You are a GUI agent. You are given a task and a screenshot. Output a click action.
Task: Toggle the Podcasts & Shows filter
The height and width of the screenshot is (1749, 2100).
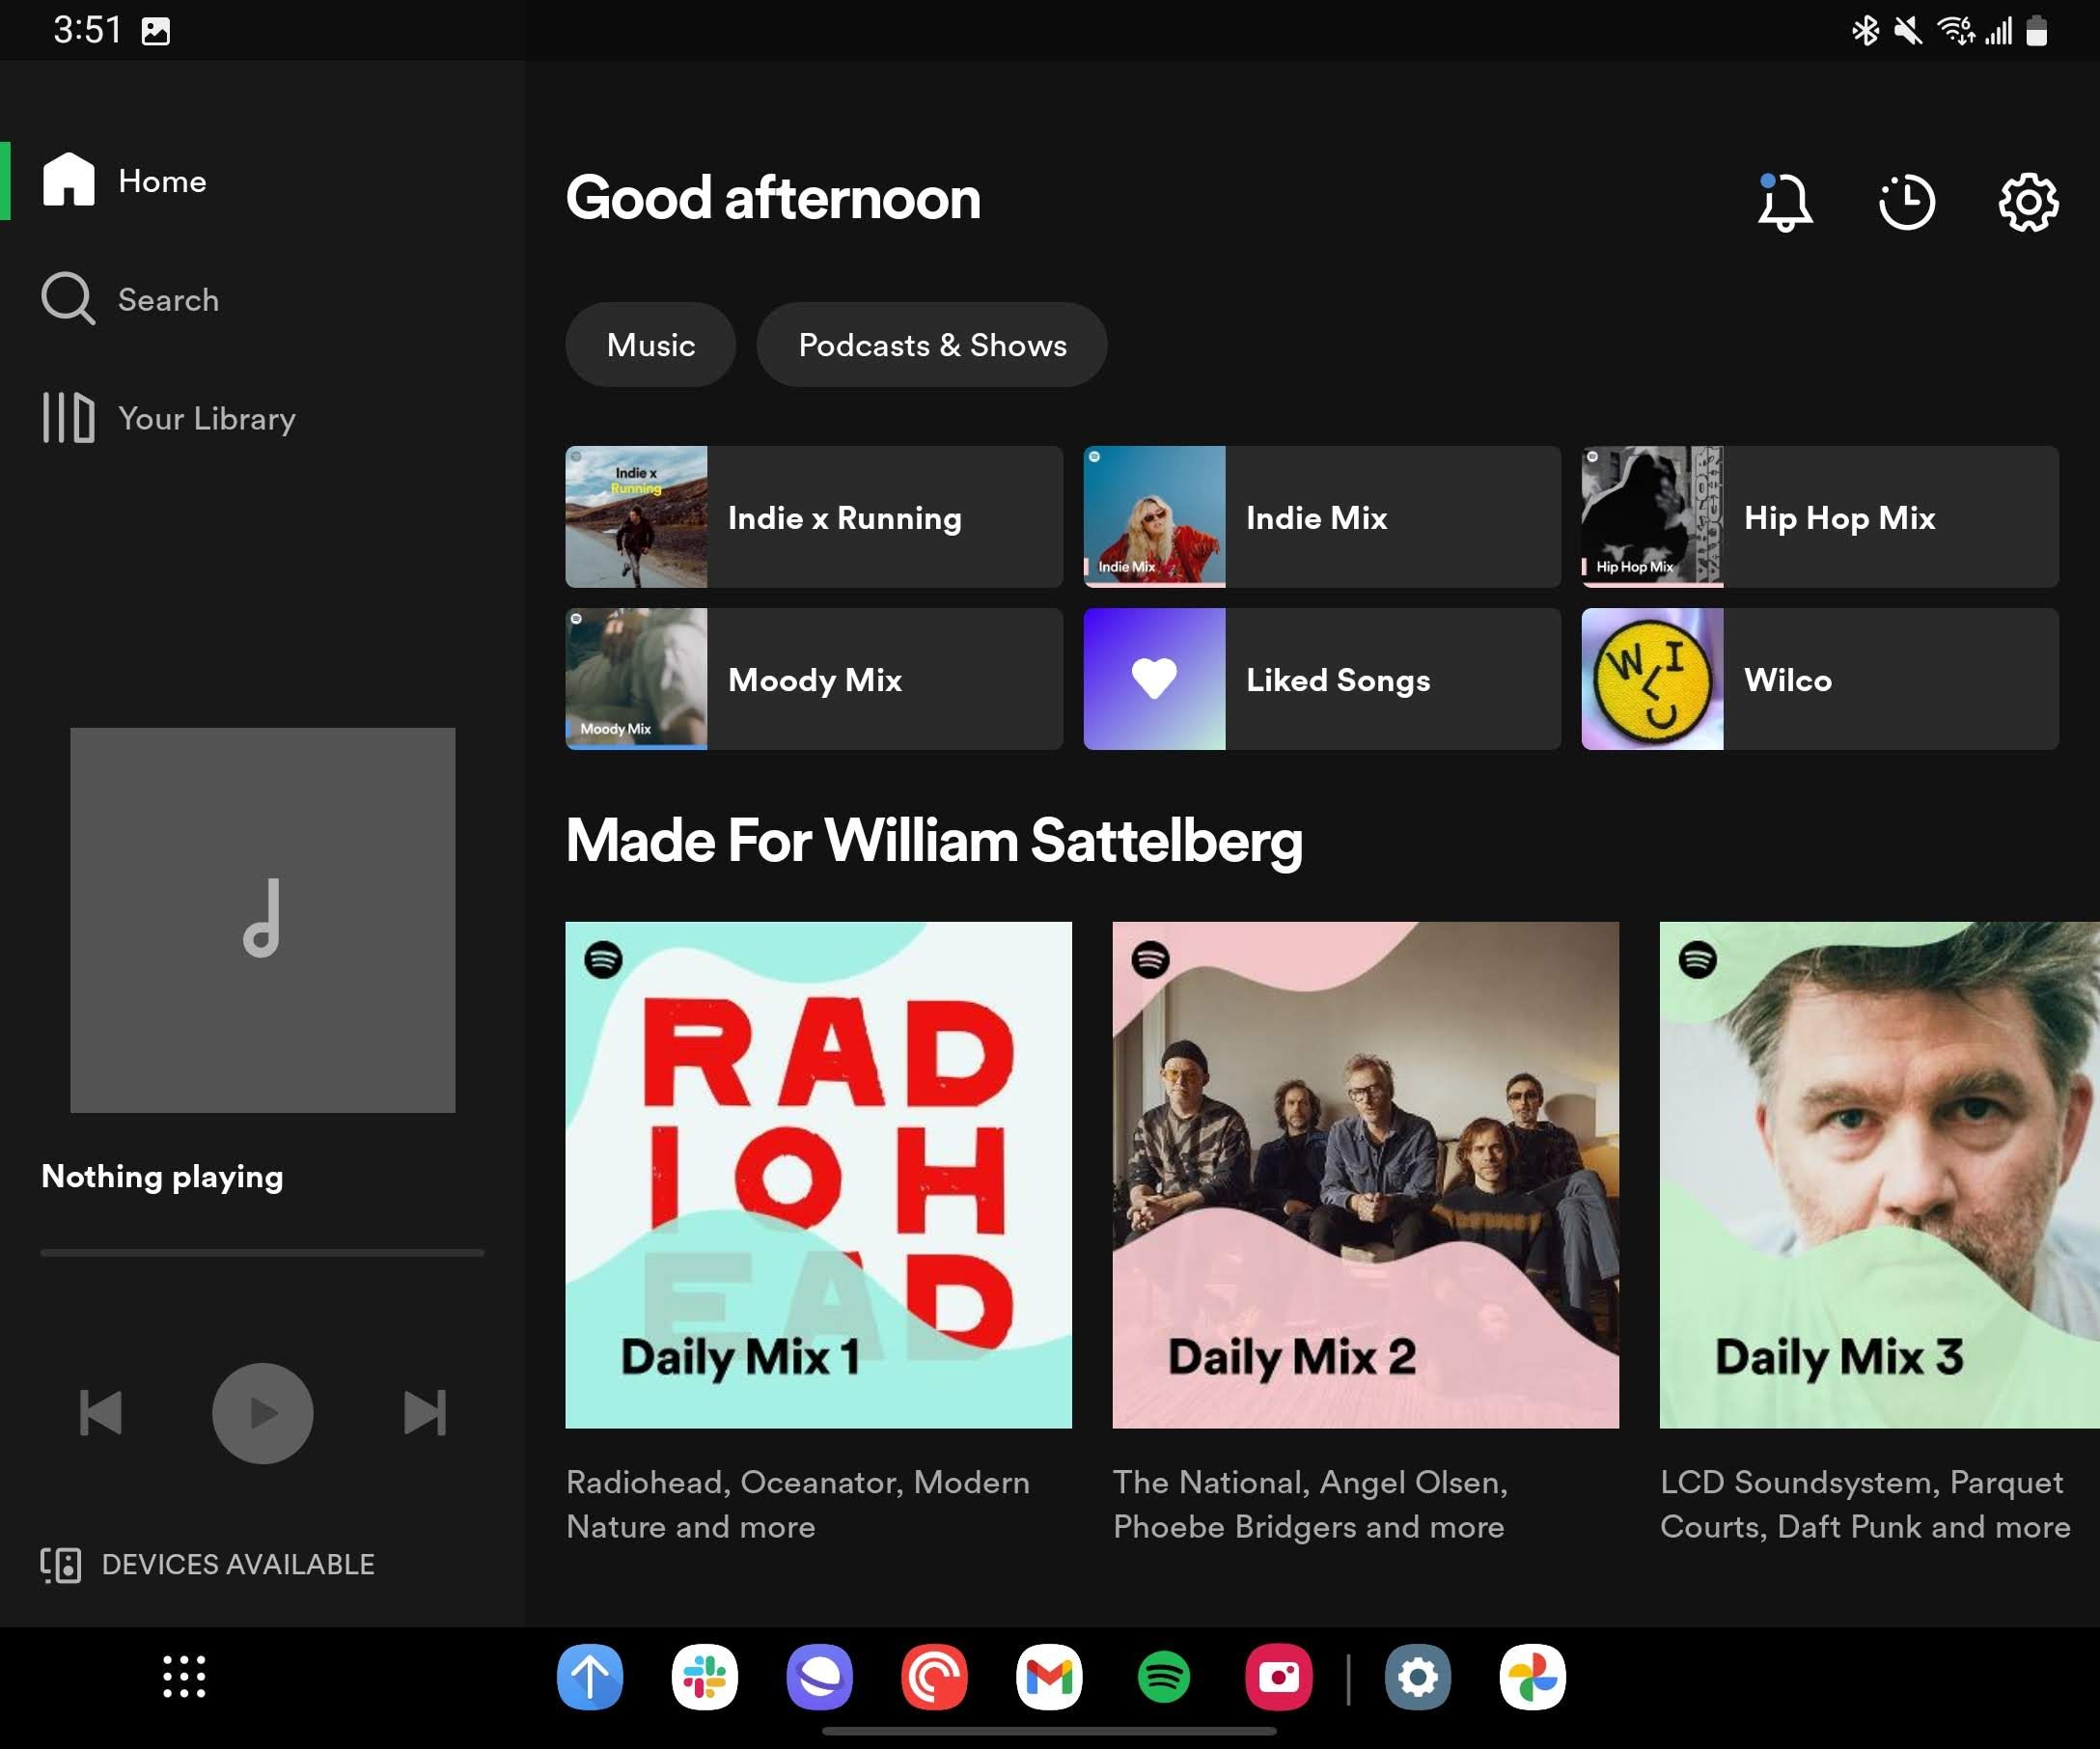point(931,344)
